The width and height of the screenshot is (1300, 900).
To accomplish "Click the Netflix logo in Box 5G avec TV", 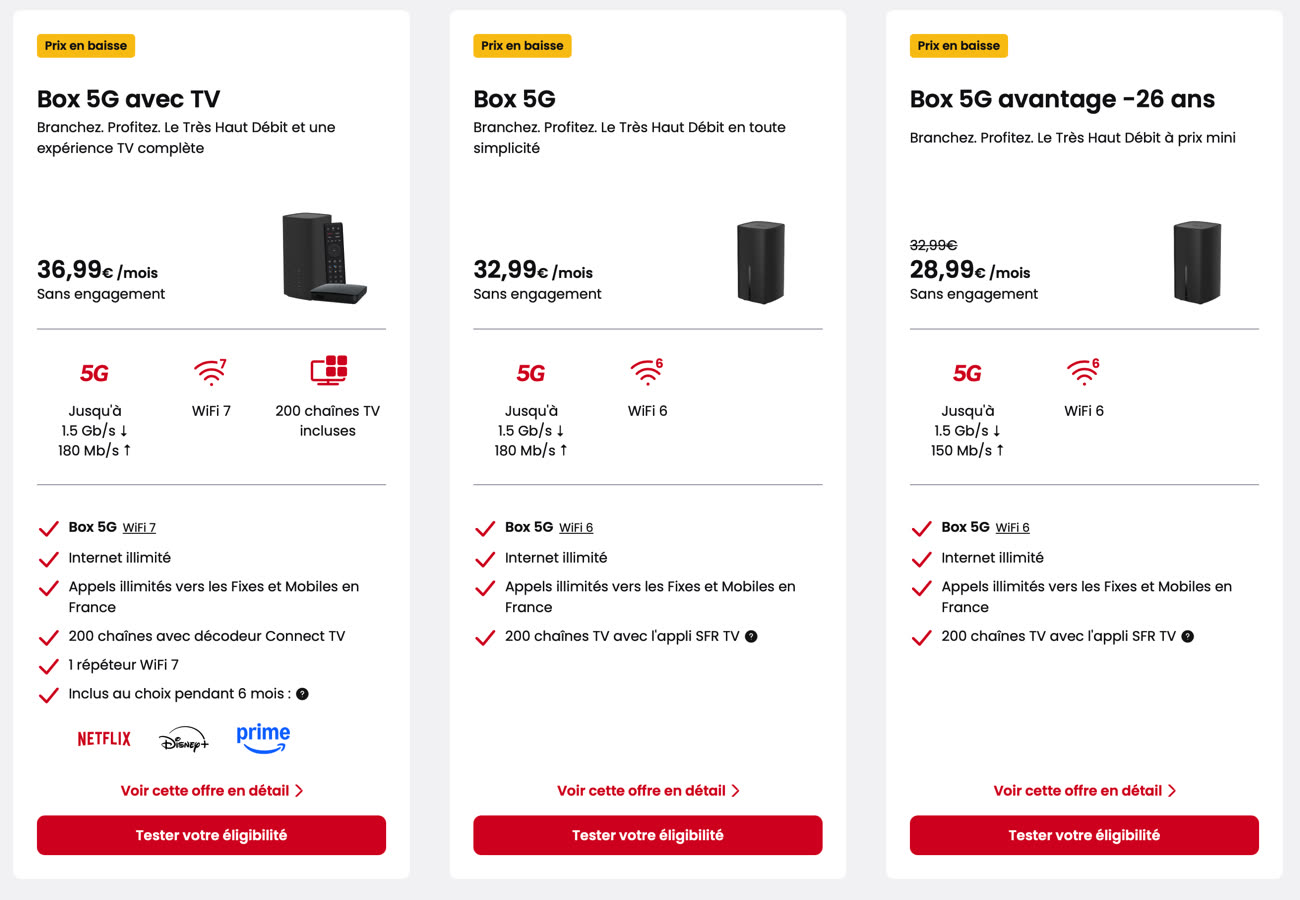I will [104, 739].
